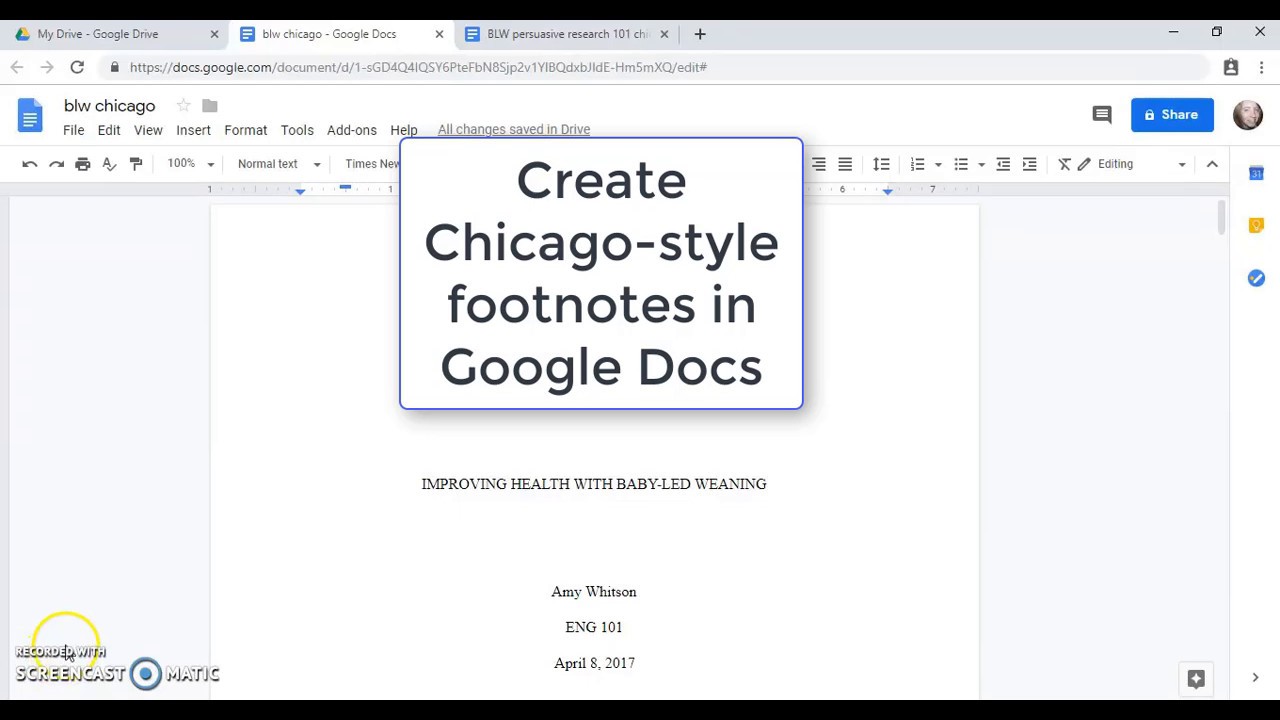Expand the zoom 100% dropdown
The image size is (1280, 720).
click(x=190, y=164)
